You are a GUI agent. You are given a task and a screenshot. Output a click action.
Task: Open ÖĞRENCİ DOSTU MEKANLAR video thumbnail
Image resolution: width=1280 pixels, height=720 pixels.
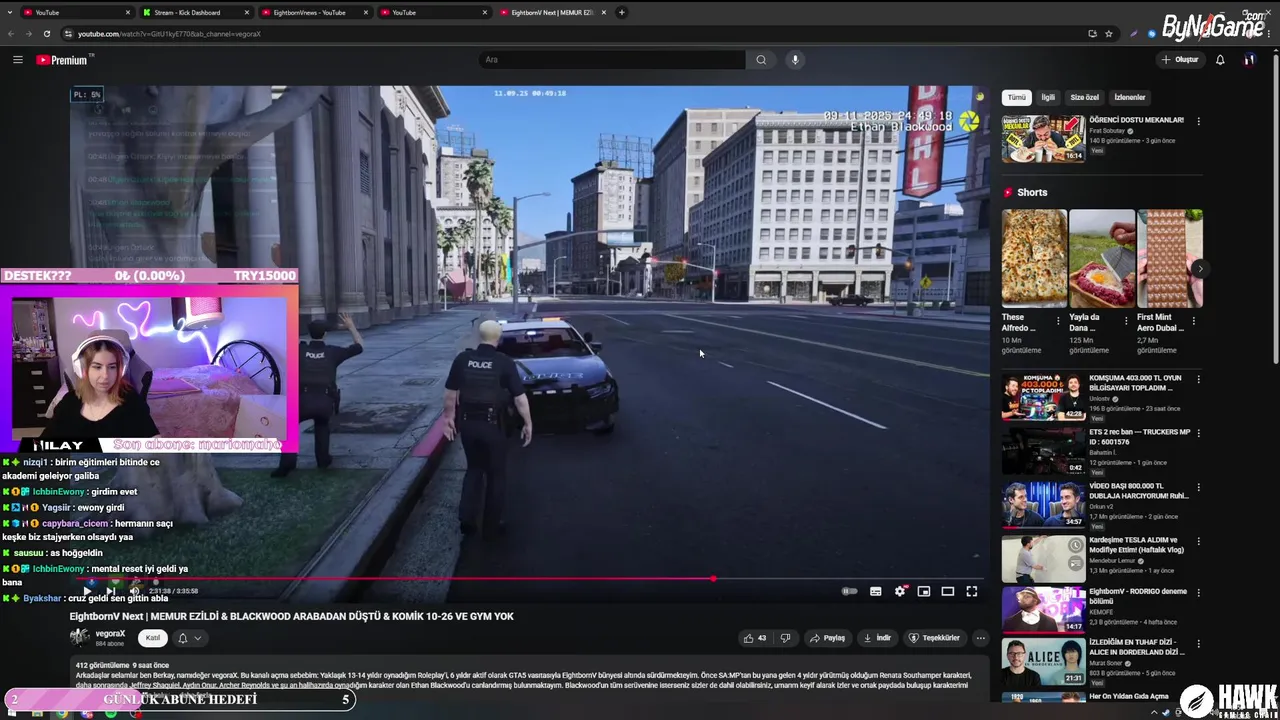point(1043,139)
